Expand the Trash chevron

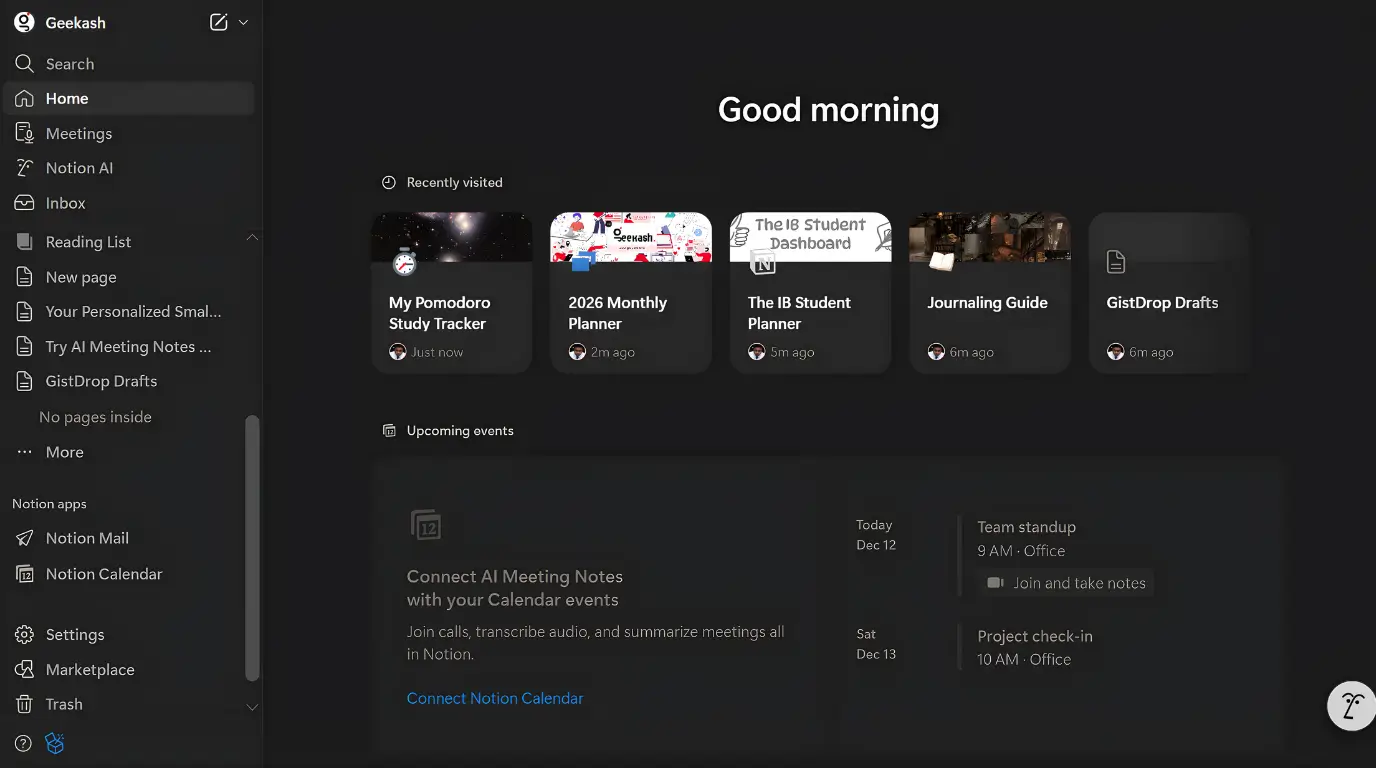click(x=252, y=707)
